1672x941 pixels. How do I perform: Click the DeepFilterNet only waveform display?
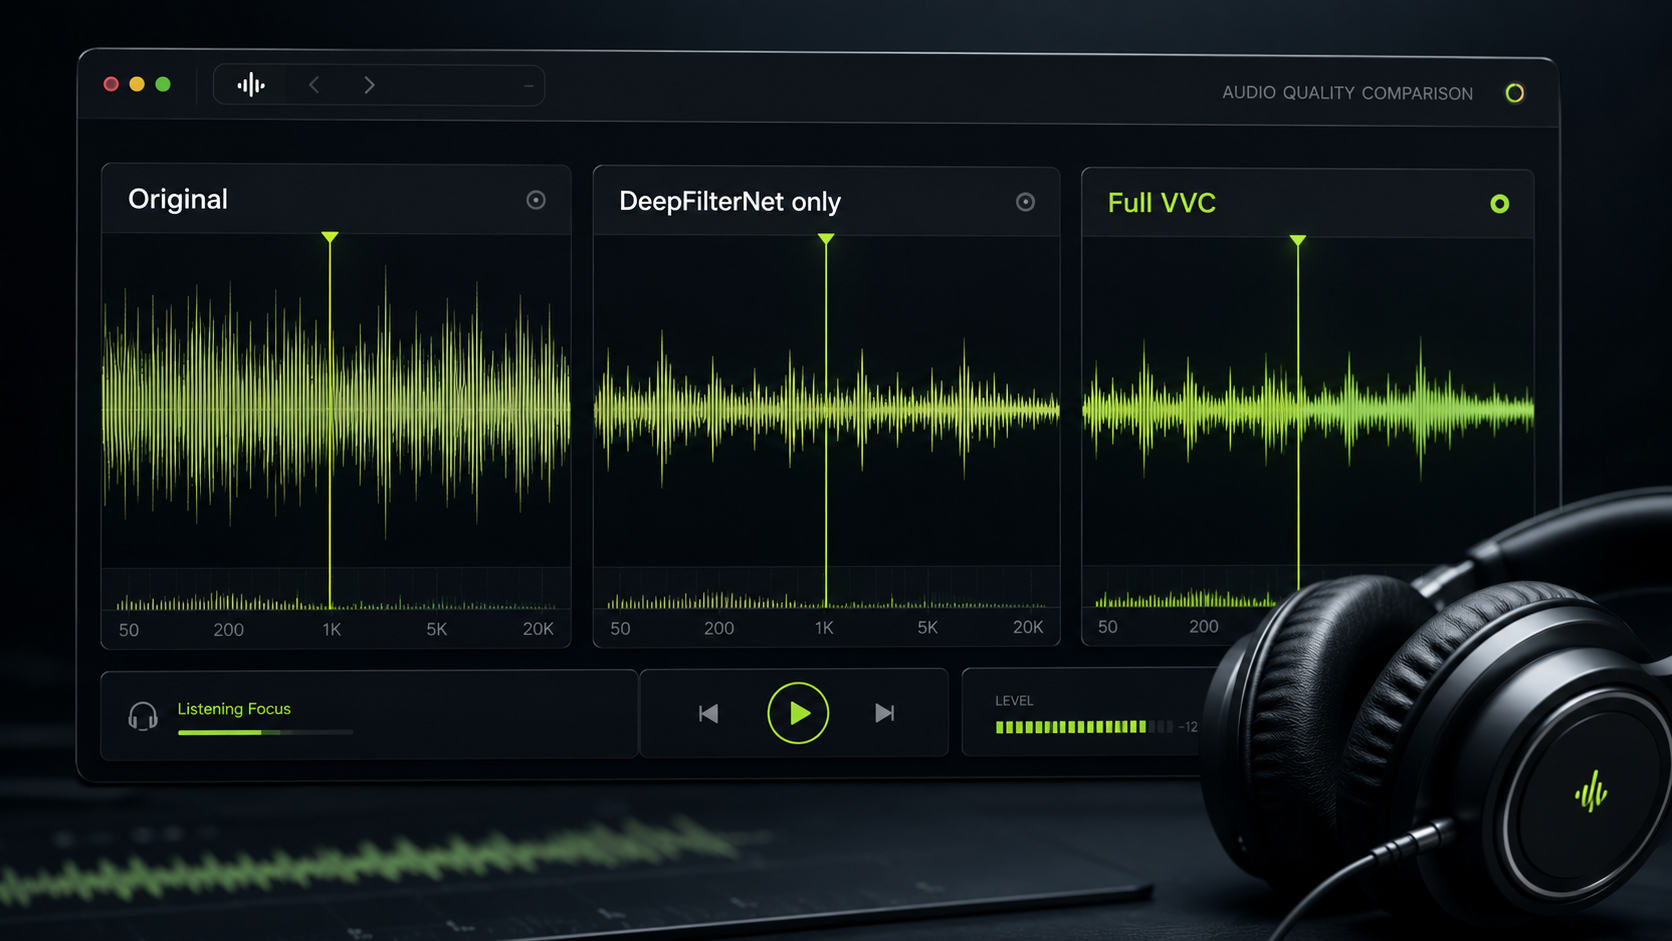point(826,400)
